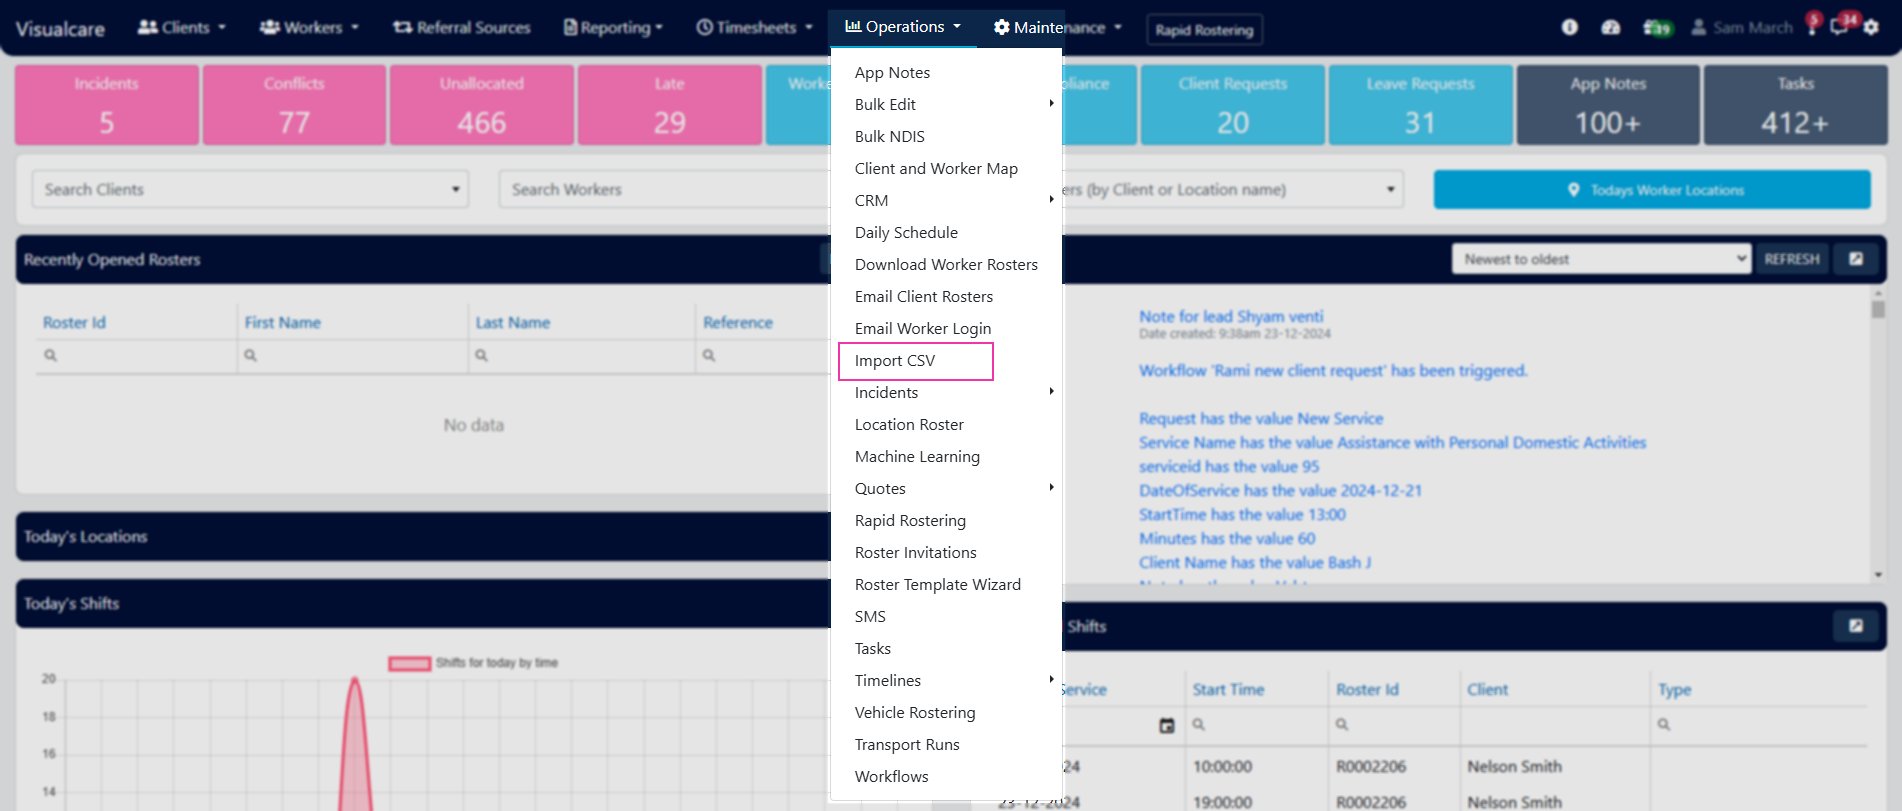The width and height of the screenshot is (1902, 811).
Task: Collapse the Operations menu
Action: [903, 27]
